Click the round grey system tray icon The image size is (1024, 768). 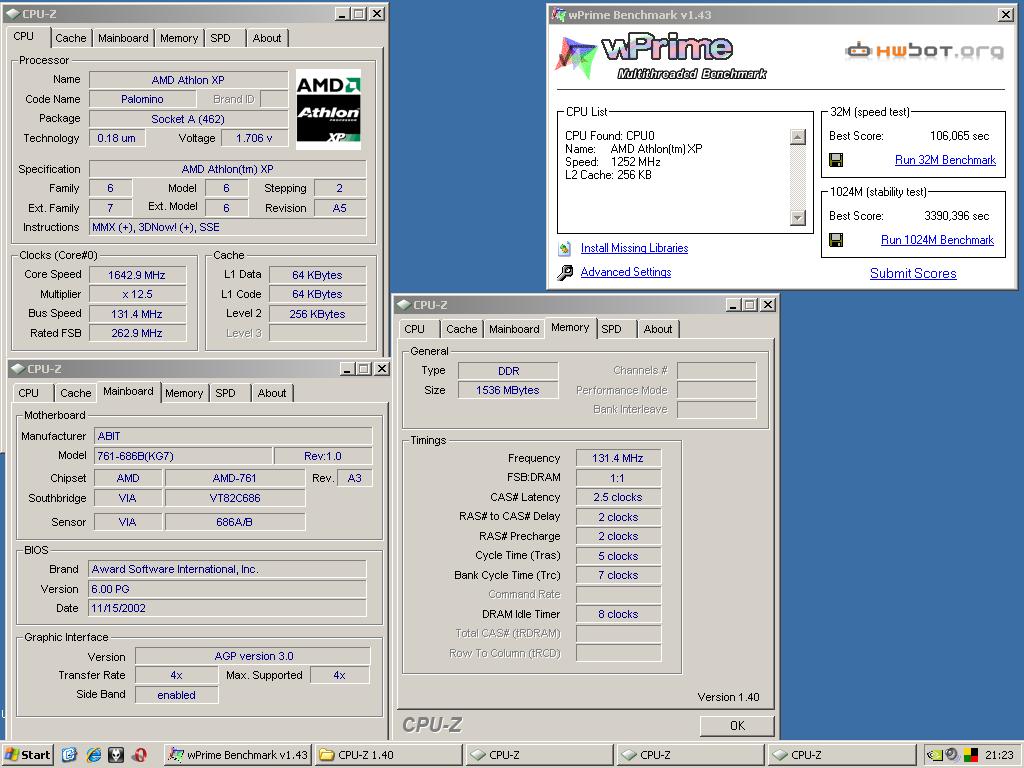click(x=952, y=754)
